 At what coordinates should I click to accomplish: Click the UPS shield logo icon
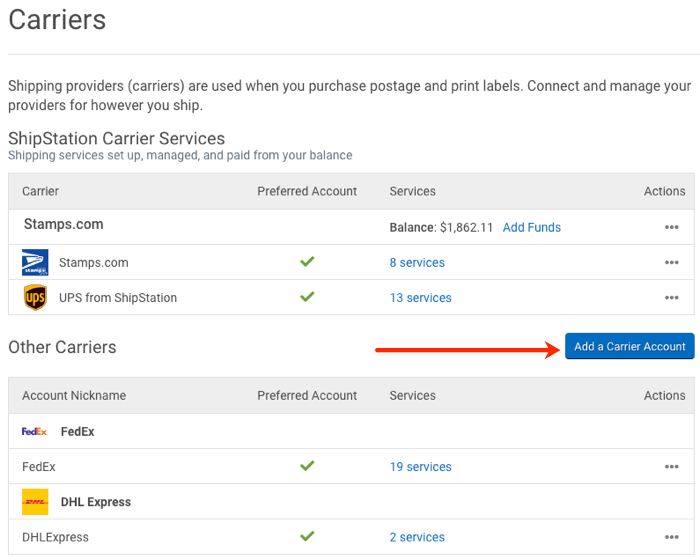tap(35, 297)
